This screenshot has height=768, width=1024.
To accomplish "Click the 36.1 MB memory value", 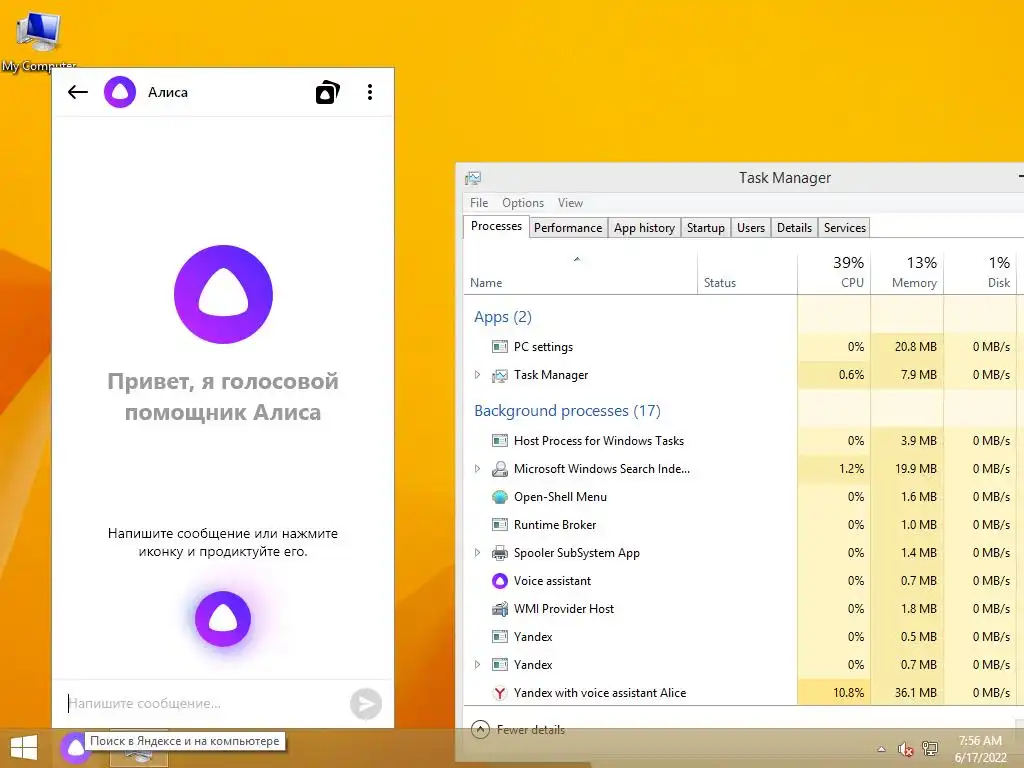I will (915, 693).
